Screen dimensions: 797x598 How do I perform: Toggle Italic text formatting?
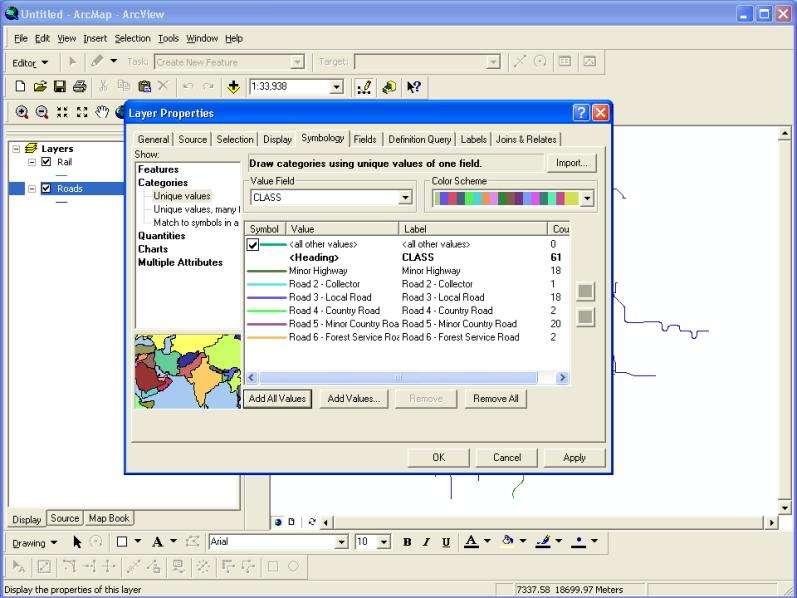426,542
